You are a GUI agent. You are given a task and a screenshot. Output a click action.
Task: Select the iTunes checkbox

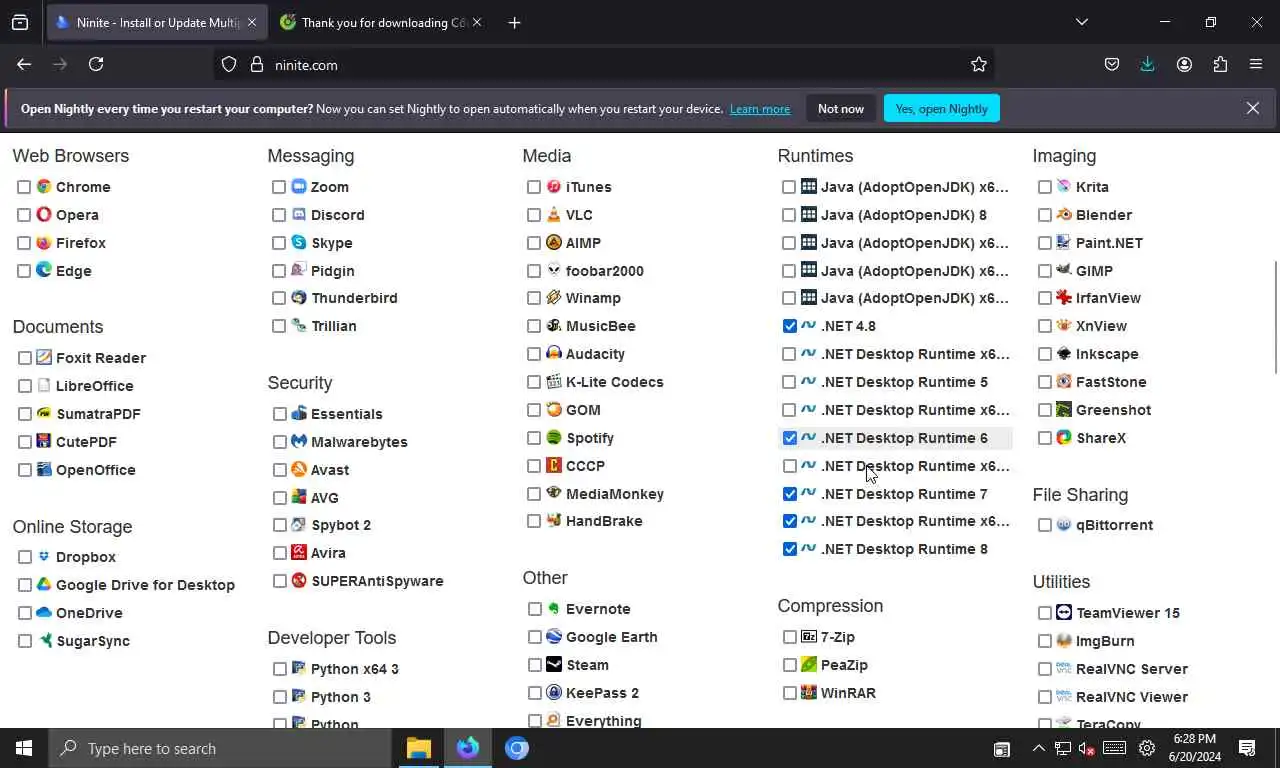(534, 187)
